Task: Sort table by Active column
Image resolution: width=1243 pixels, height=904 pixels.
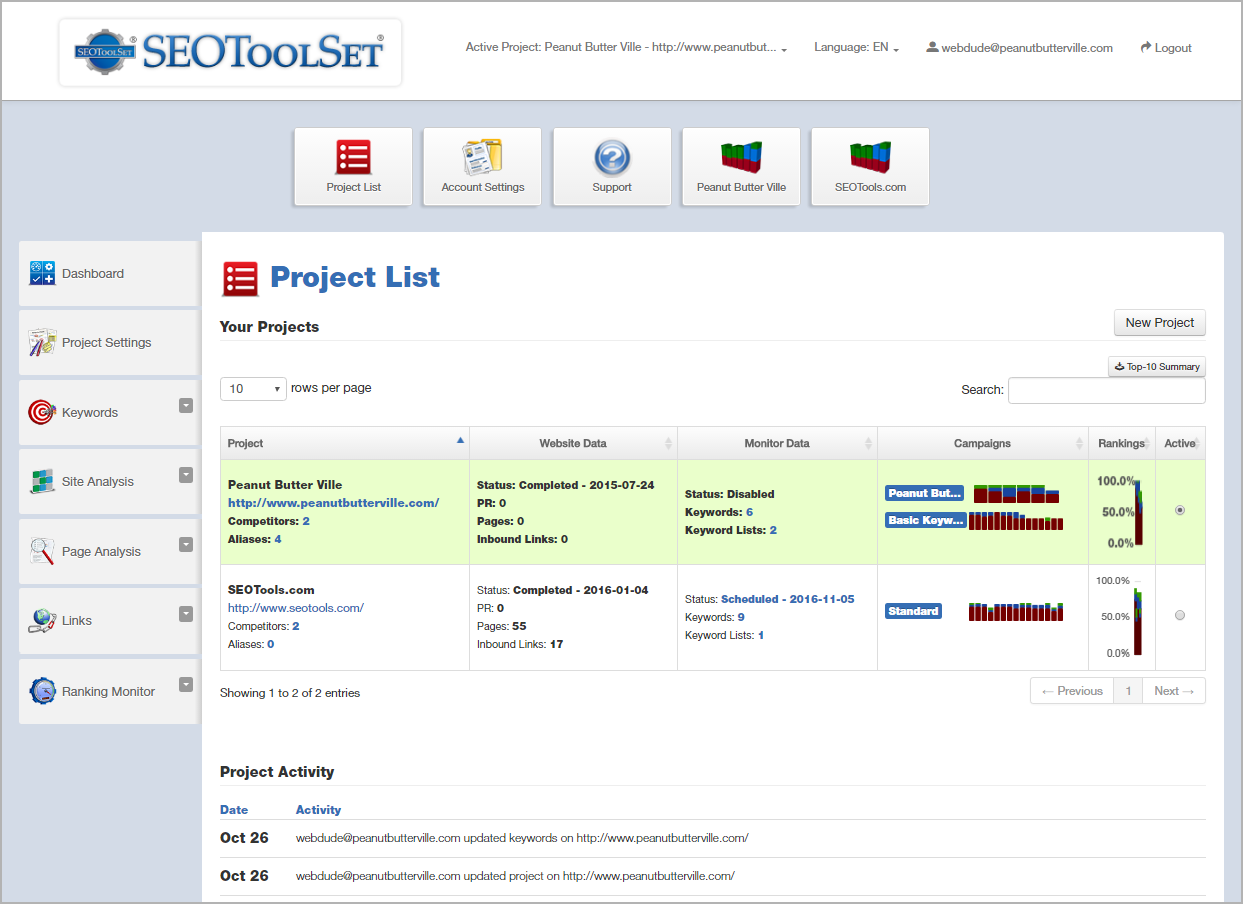Action: pyautogui.click(x=1180, y=443)
